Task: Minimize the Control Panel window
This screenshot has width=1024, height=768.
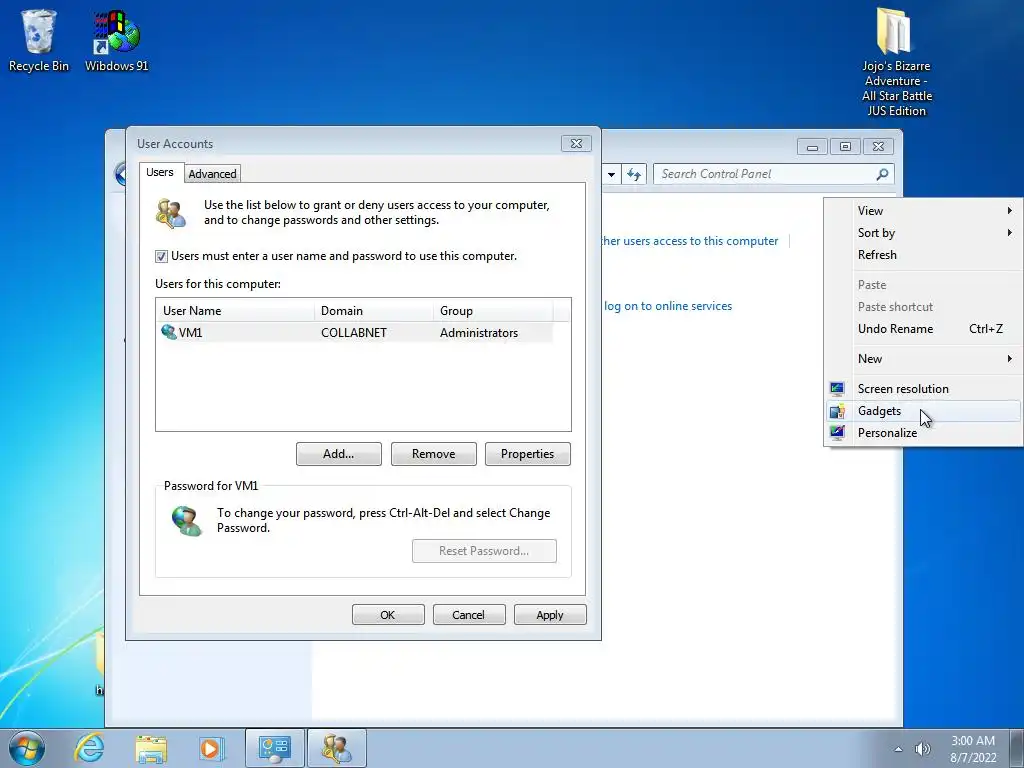Action: 812,147
